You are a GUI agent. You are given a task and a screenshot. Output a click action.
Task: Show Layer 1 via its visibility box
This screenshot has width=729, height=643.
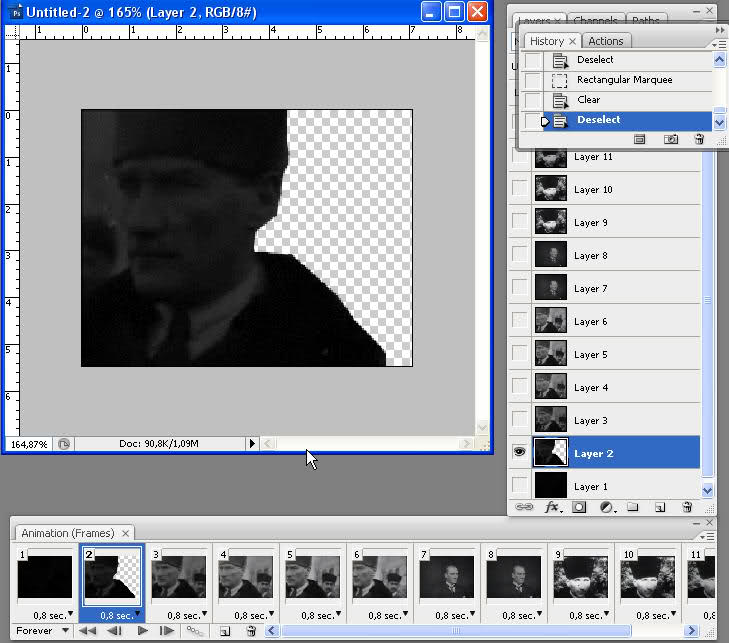(519, 486)
